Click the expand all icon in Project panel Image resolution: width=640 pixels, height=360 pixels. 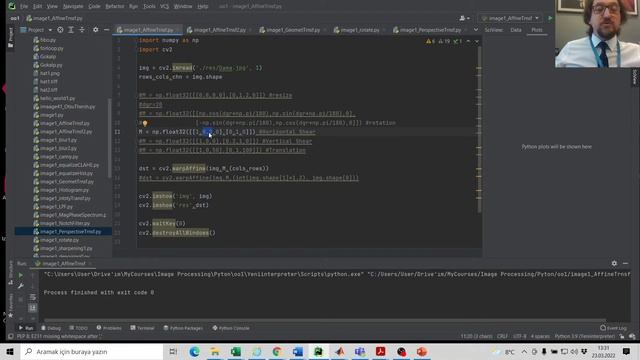71,30
